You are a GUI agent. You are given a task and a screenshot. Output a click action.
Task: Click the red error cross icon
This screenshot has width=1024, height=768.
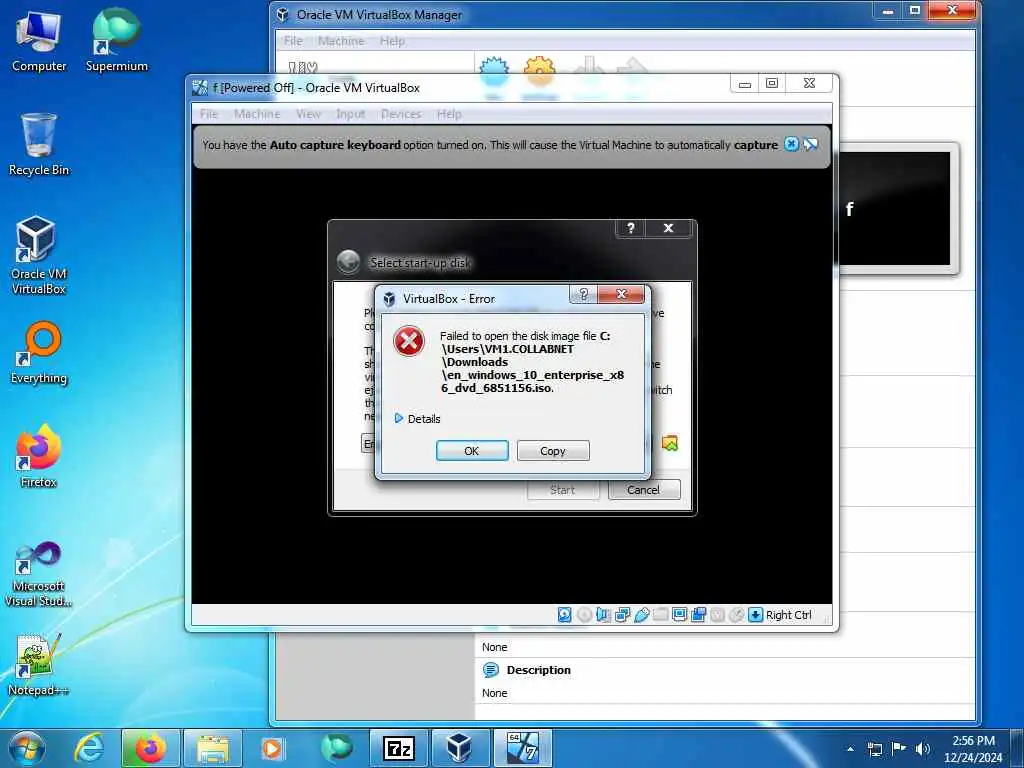pos(409,341)
